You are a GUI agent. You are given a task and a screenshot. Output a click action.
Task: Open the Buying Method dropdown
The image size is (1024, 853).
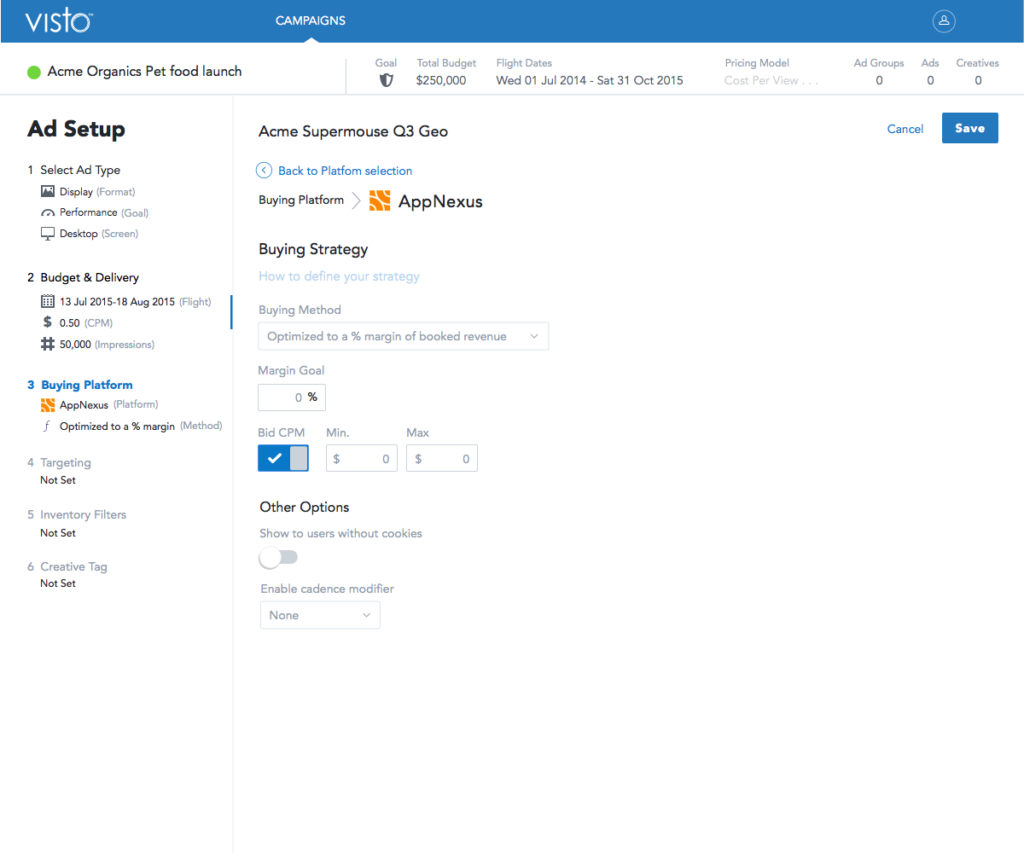[x=403, y=336]
